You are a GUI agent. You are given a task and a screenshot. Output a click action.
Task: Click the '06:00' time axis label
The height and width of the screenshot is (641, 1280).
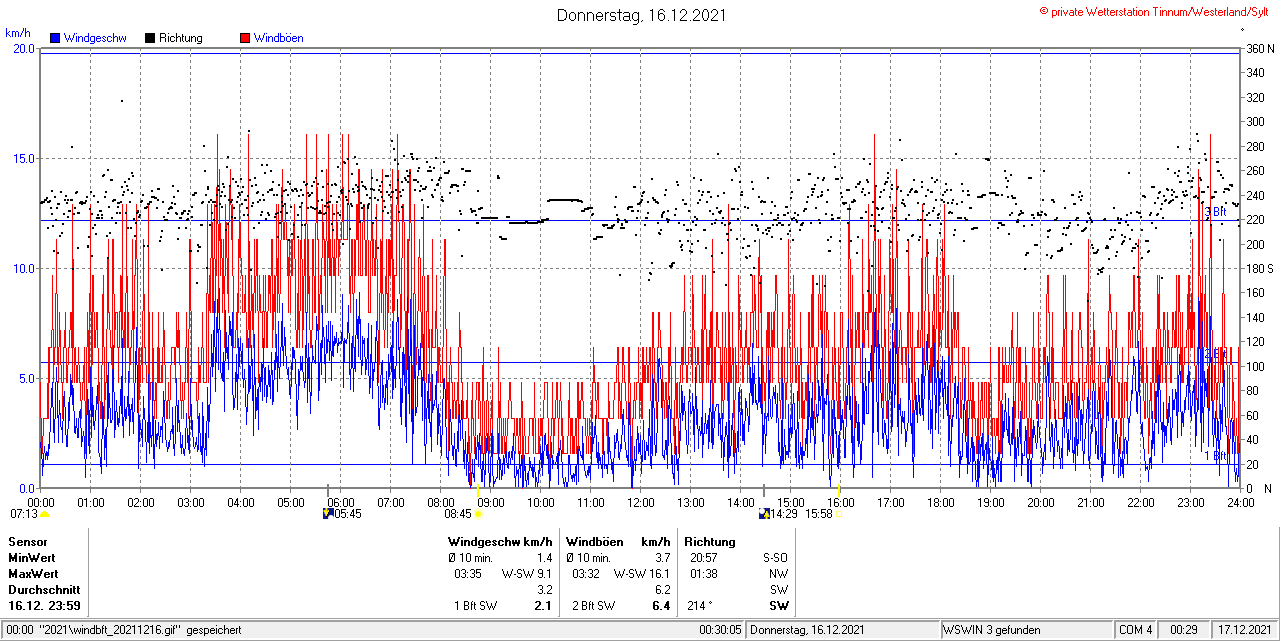(x=341, y=502)
